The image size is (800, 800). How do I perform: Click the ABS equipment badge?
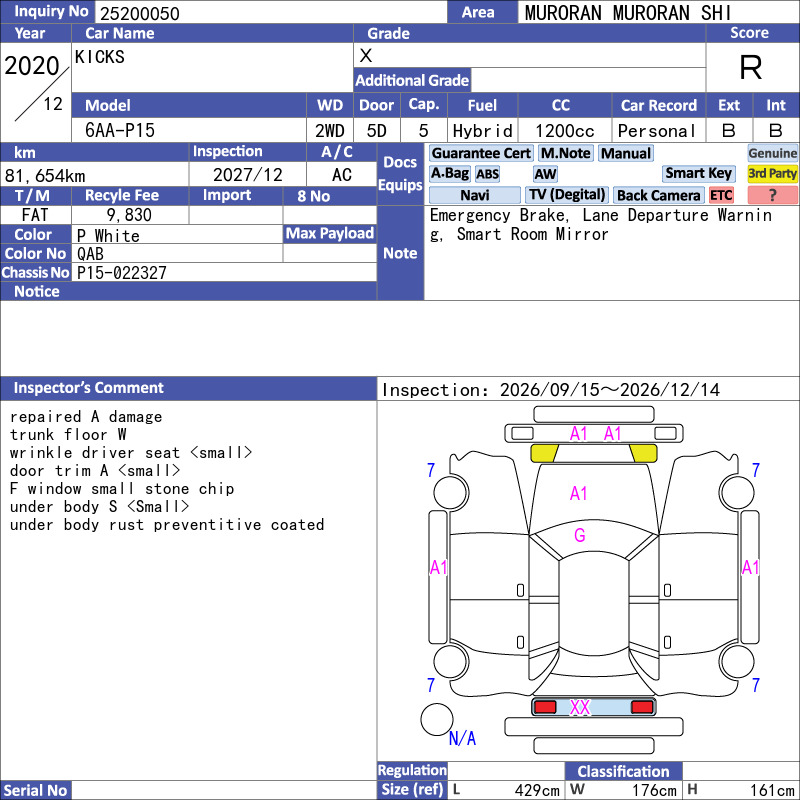487,174
